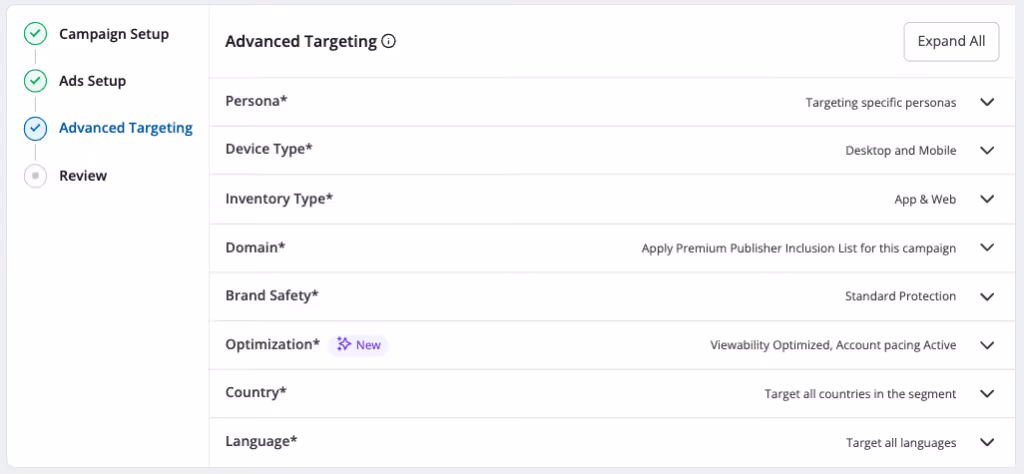Click the Review step circle icon
Viewport: 1024px width, 474px height.
point(35,176)
